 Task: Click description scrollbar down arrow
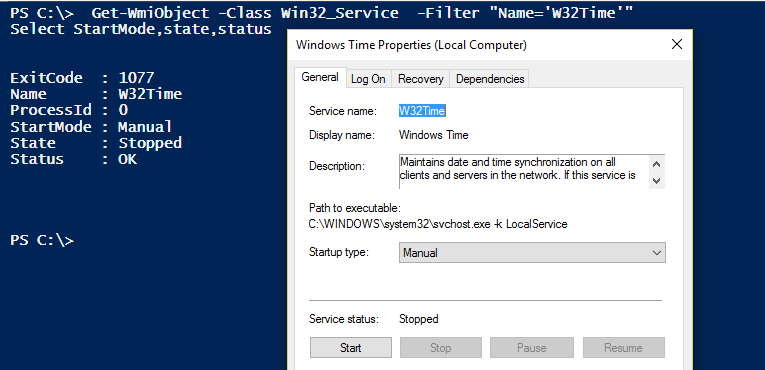657,181
